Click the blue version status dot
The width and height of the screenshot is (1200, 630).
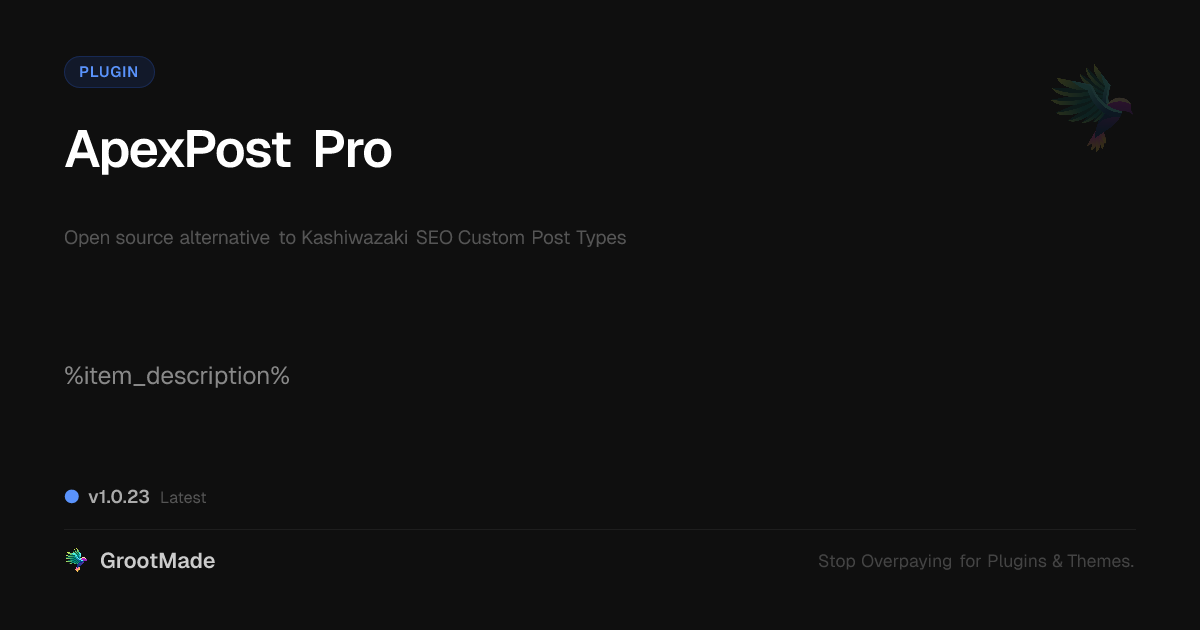point(72,496)
